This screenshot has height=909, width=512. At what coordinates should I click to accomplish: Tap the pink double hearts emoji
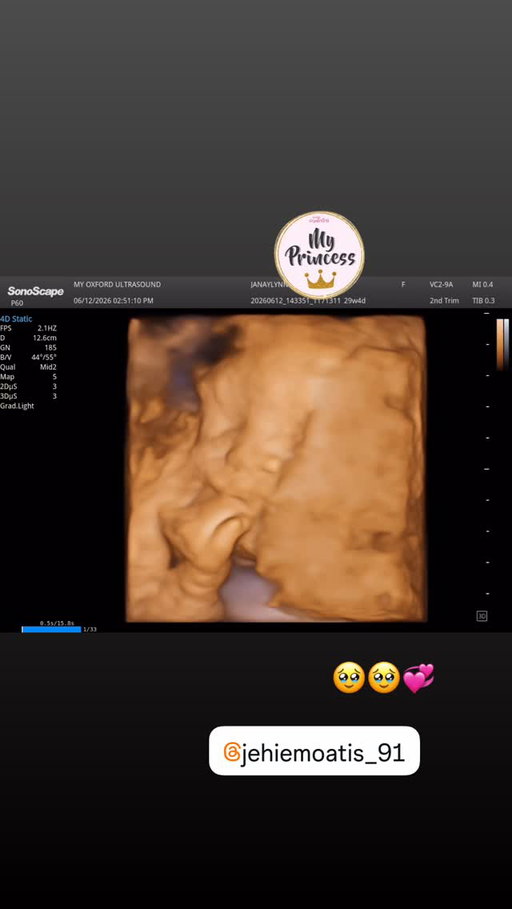click(418, 678)
